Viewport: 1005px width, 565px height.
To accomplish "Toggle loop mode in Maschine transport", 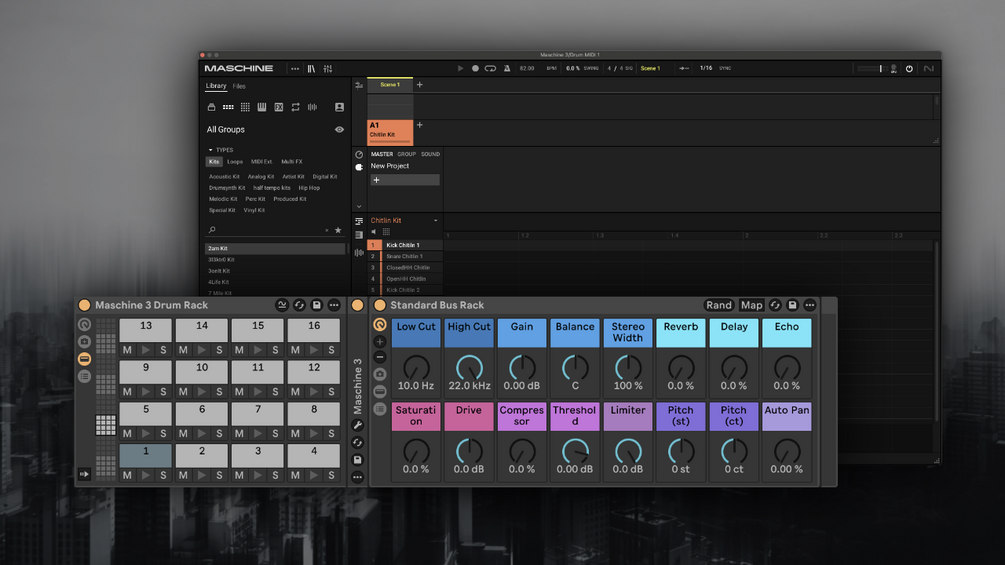I will (490, 68).
